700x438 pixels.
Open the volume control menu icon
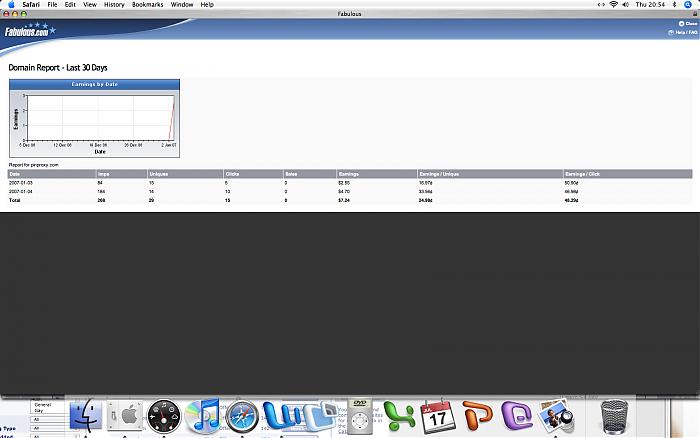click(x=625, y=4)
